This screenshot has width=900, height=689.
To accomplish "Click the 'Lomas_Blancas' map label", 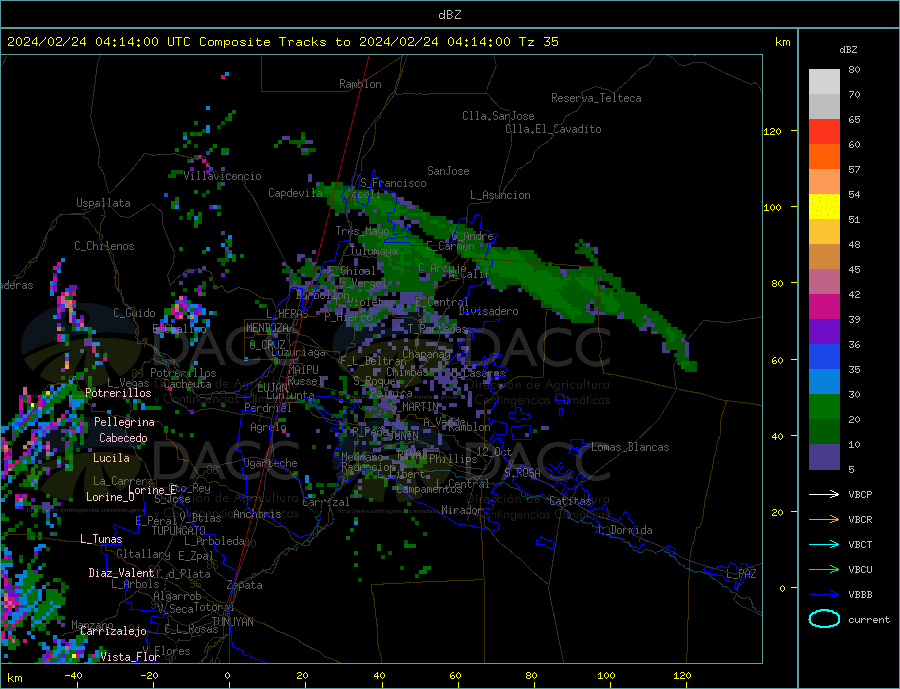I will [630, 447].
